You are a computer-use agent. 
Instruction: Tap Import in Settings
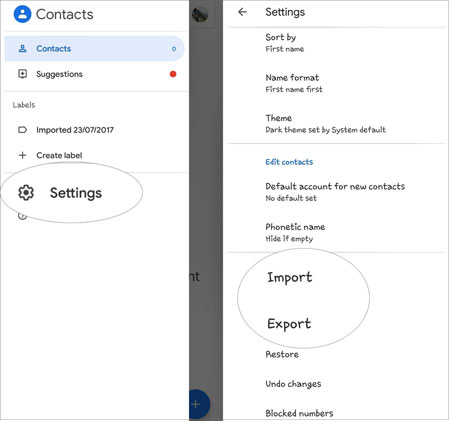point(290,277)
